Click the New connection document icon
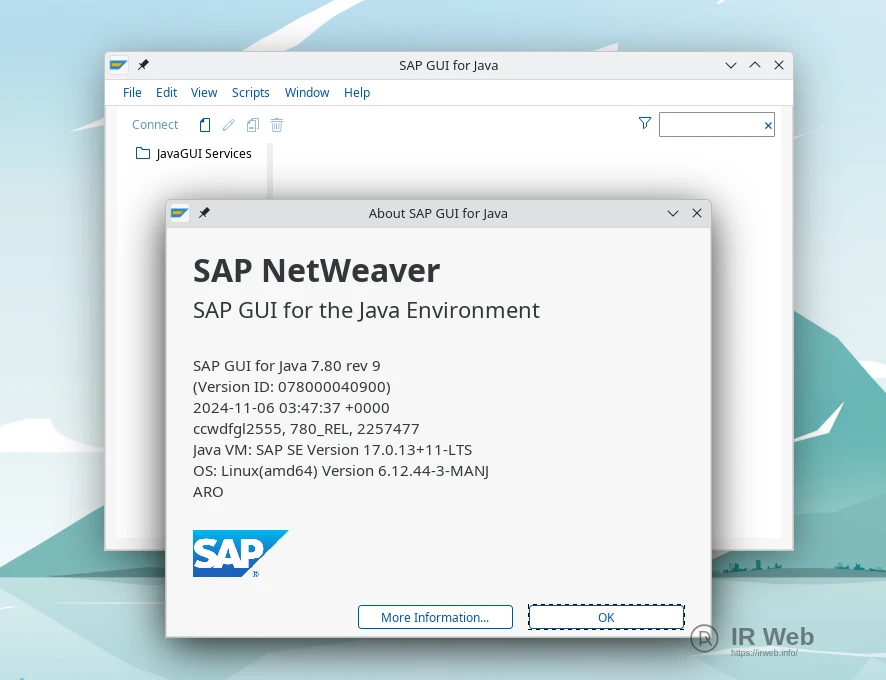Screen dimensions: 886x680 205,125
